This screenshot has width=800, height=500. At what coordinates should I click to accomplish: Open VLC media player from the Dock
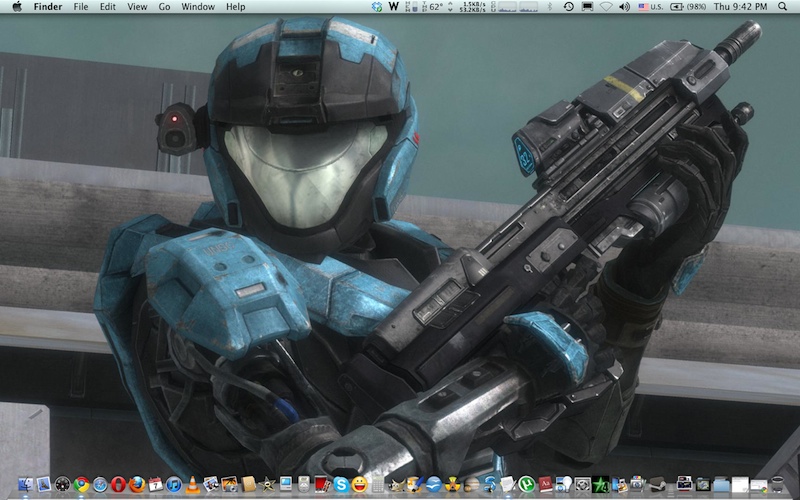[192, 484]
